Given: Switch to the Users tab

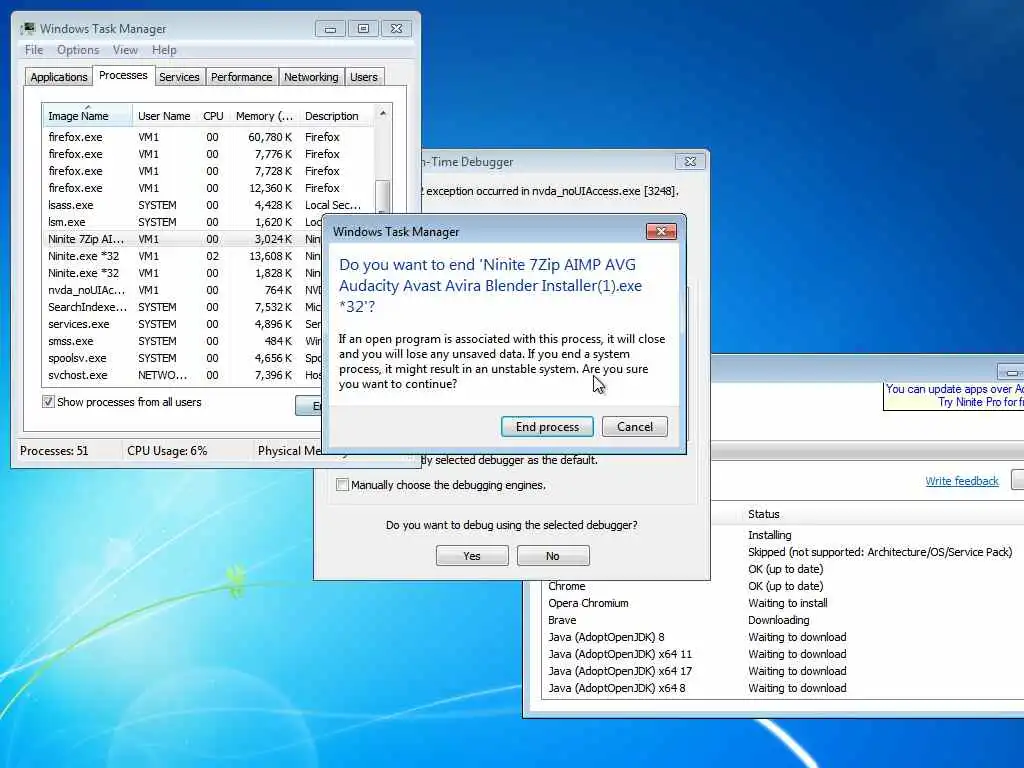Looking at the screenshot, I should point(364,77).
